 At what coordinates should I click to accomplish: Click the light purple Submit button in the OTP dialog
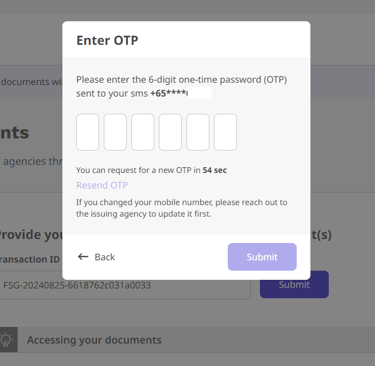tap(262, 257)
